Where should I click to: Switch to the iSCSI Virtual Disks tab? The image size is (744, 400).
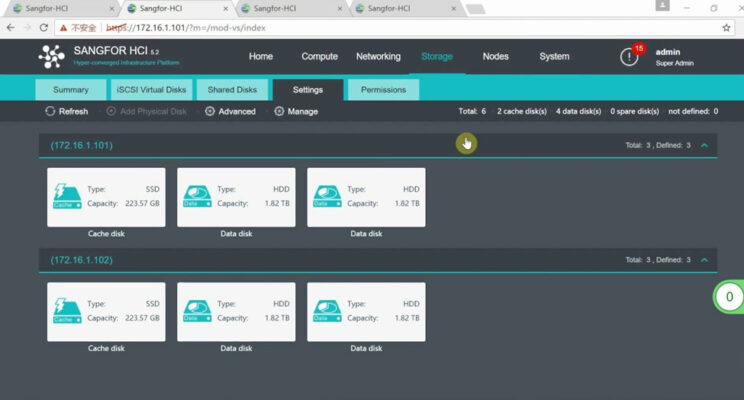(x=151, y=90)
